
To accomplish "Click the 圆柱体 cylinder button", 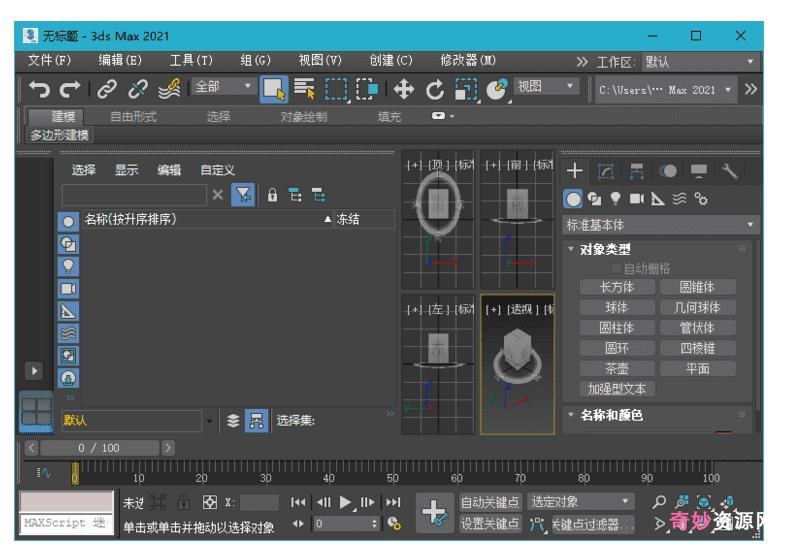I will tap(617, 328).
